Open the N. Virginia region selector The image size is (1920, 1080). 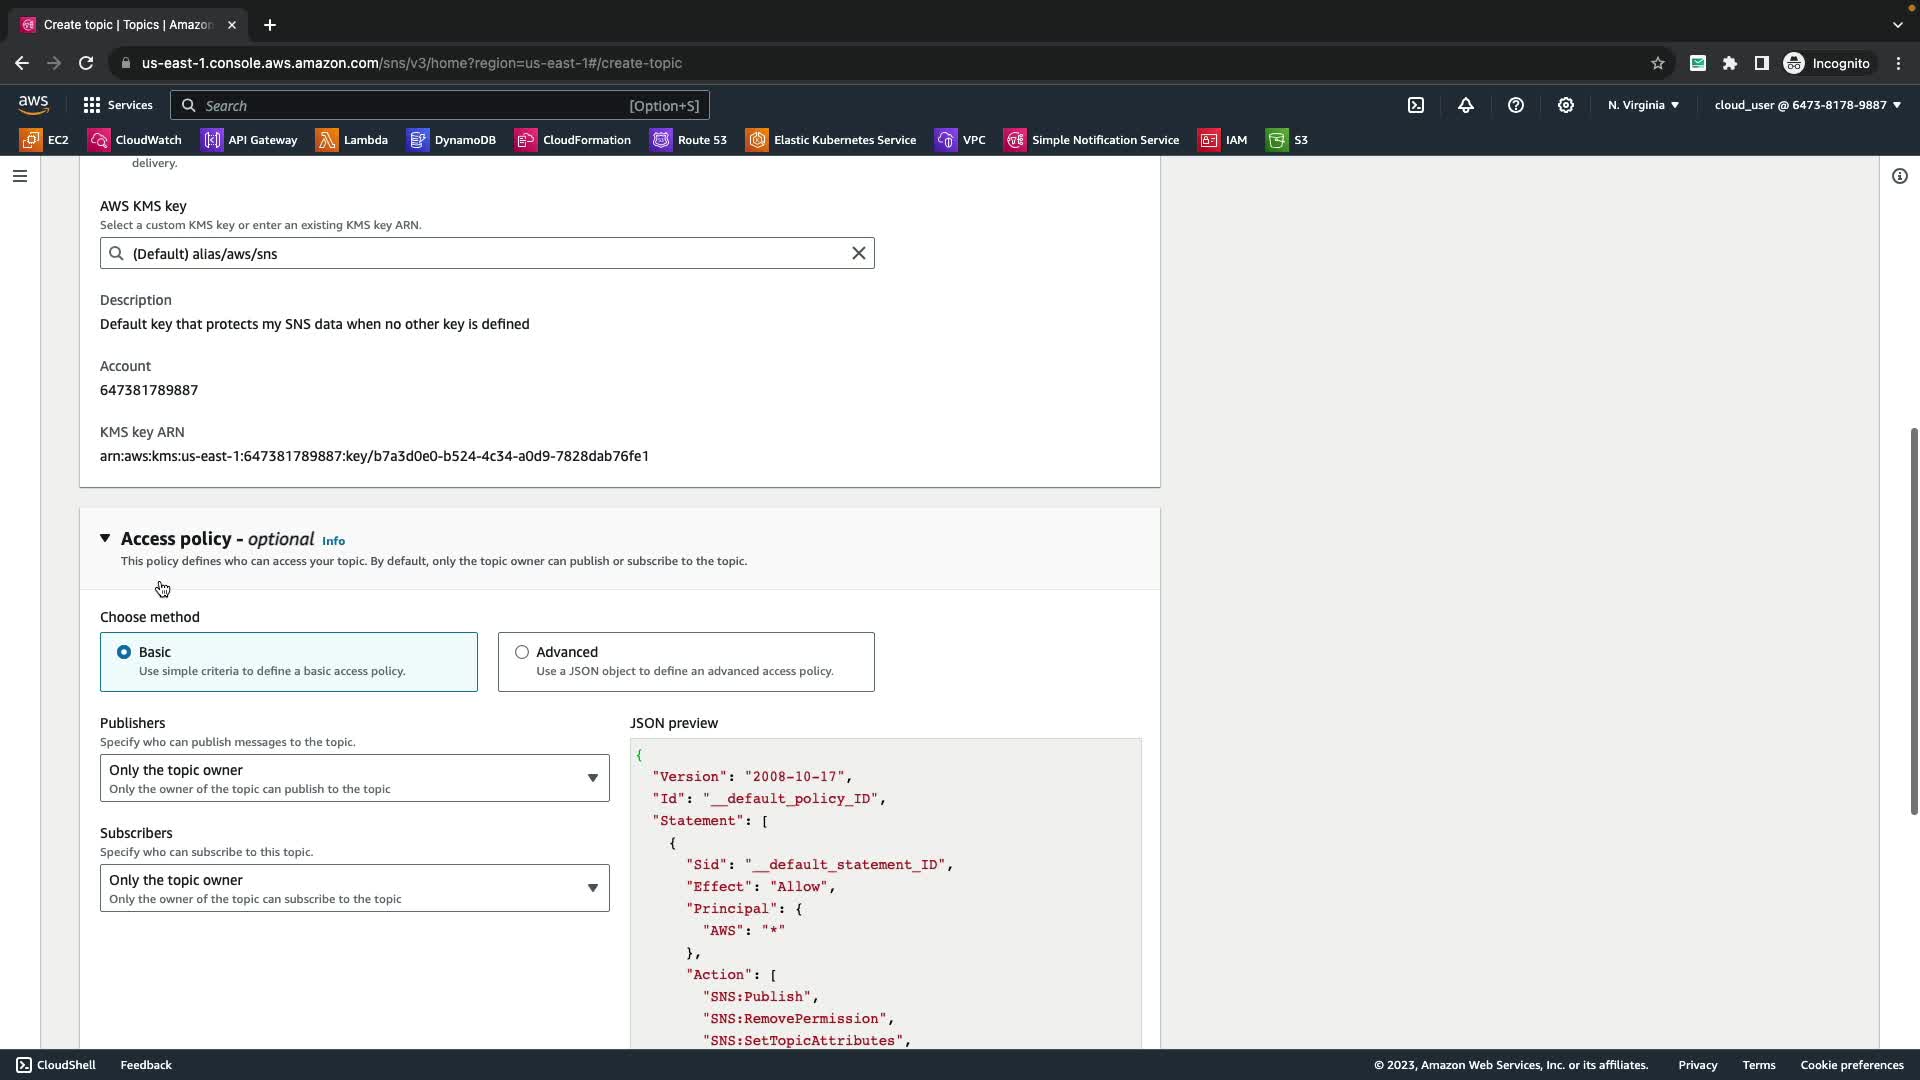[x=1643, y=105]
